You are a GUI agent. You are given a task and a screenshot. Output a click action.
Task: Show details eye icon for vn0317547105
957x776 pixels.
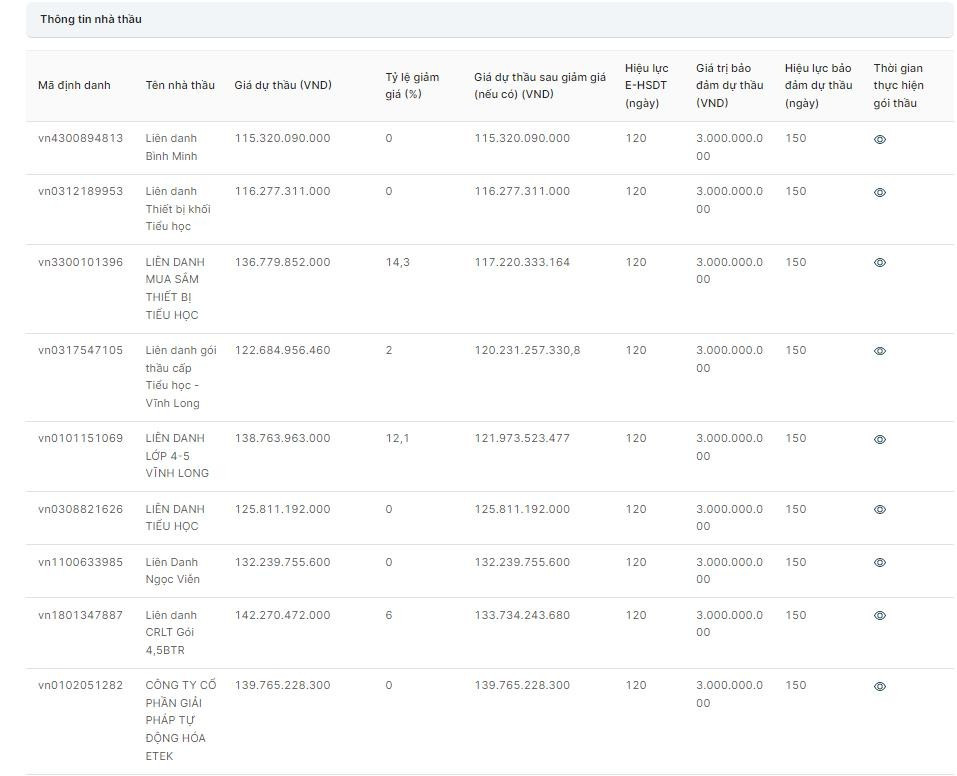pyautogui.click(x=880, y=352)
